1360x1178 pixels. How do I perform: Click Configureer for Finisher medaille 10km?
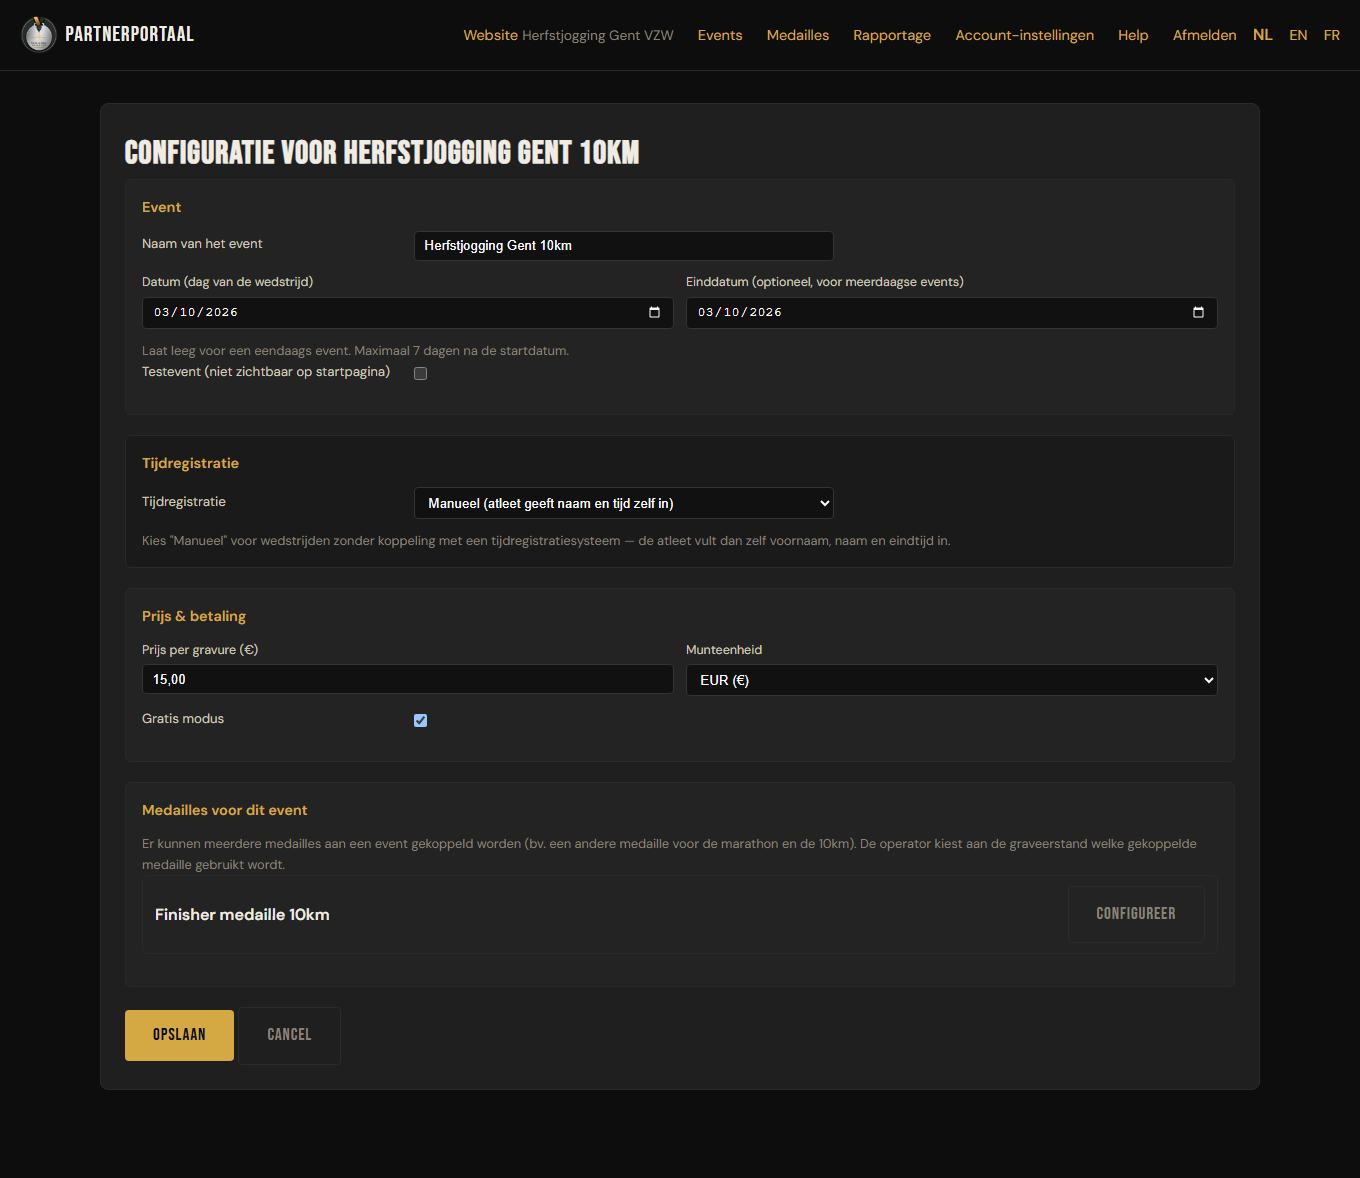click(1136, 914)
